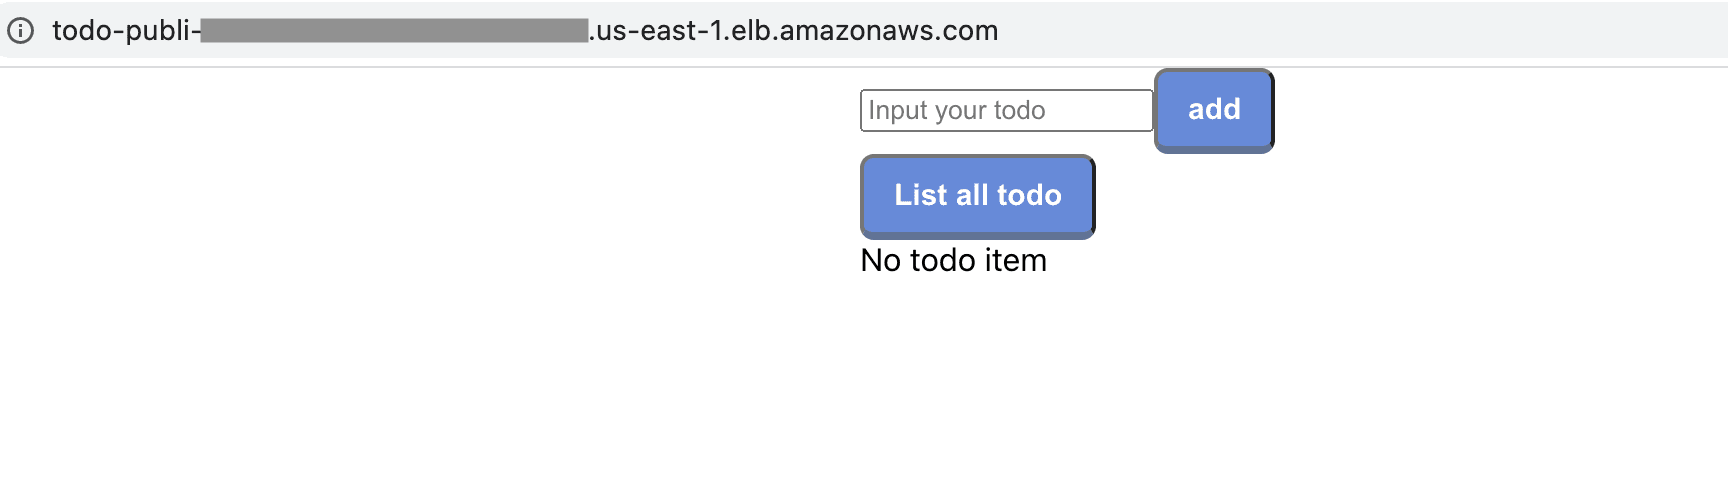Click the List all todo button
Screen dimensions: 1728x500
pyautogui.click(x=978, y=196)
